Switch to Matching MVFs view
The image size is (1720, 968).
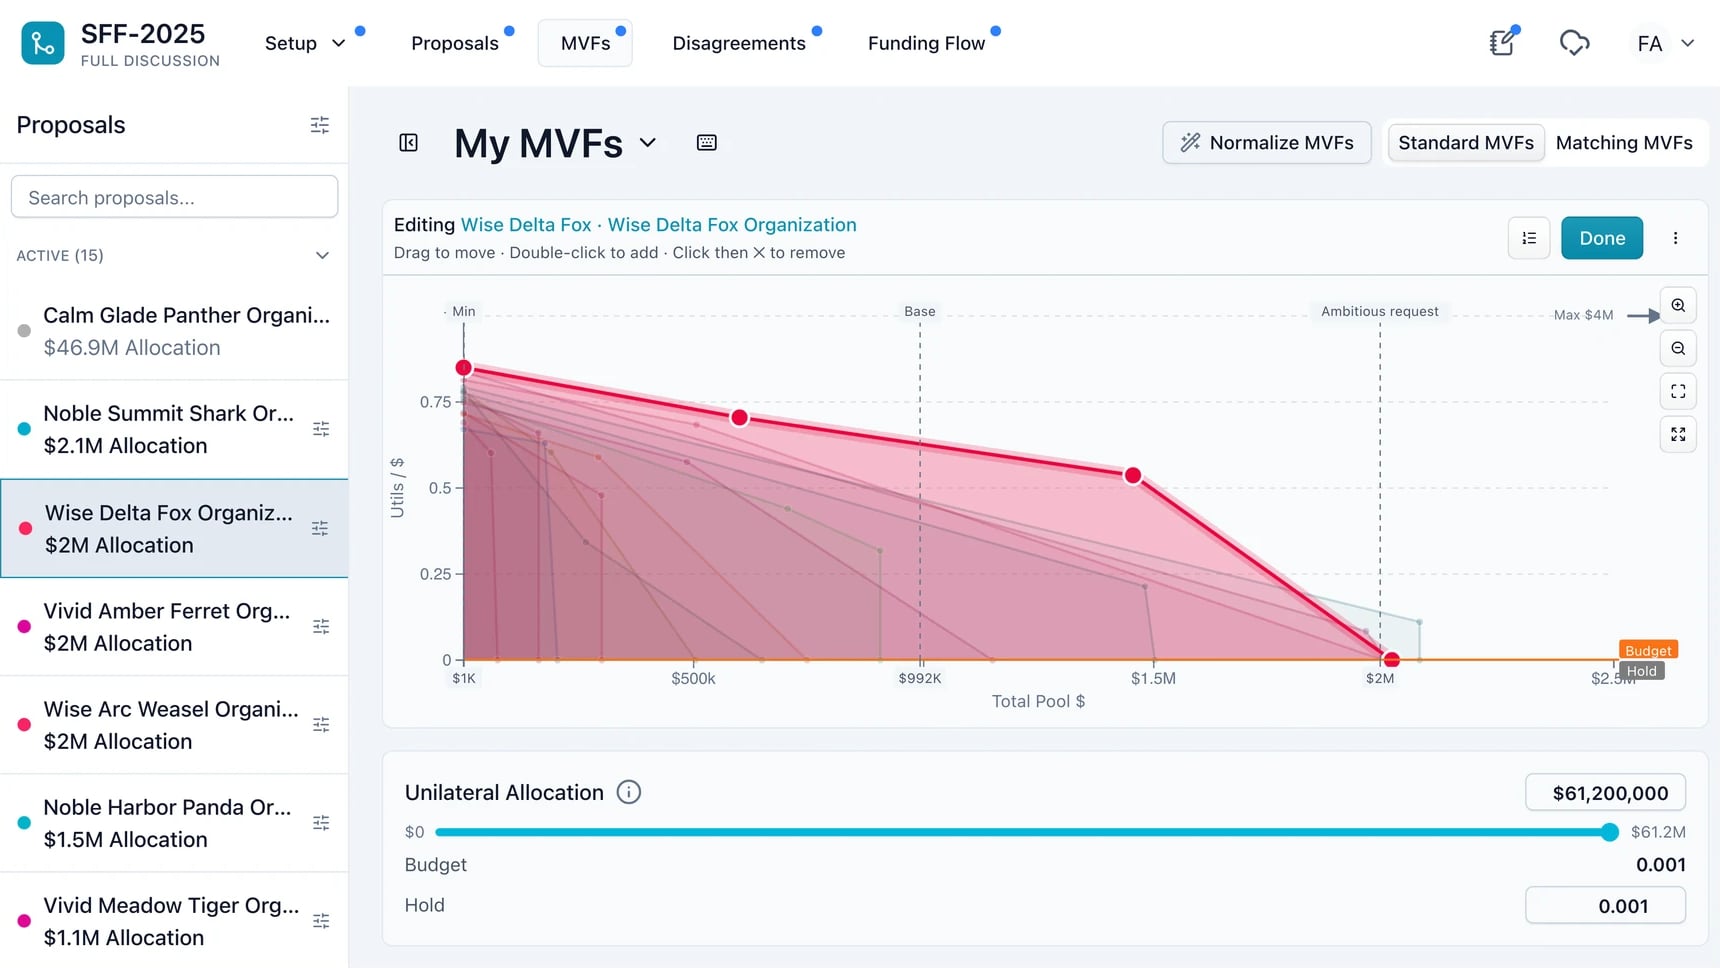click(1624, 143)
